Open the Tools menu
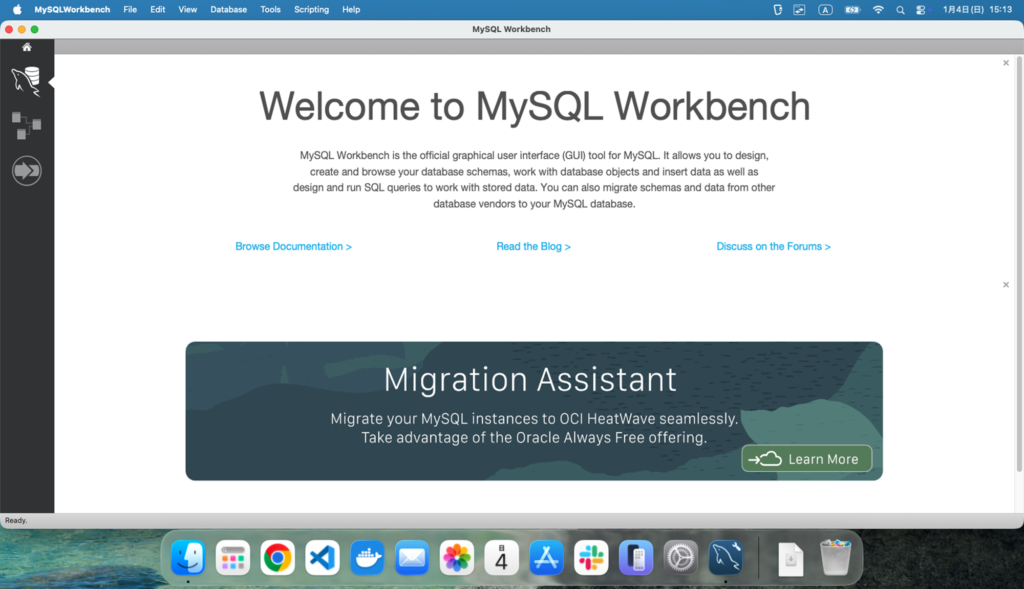Viewport: 1024px width, 589px height. pos(270,9)
